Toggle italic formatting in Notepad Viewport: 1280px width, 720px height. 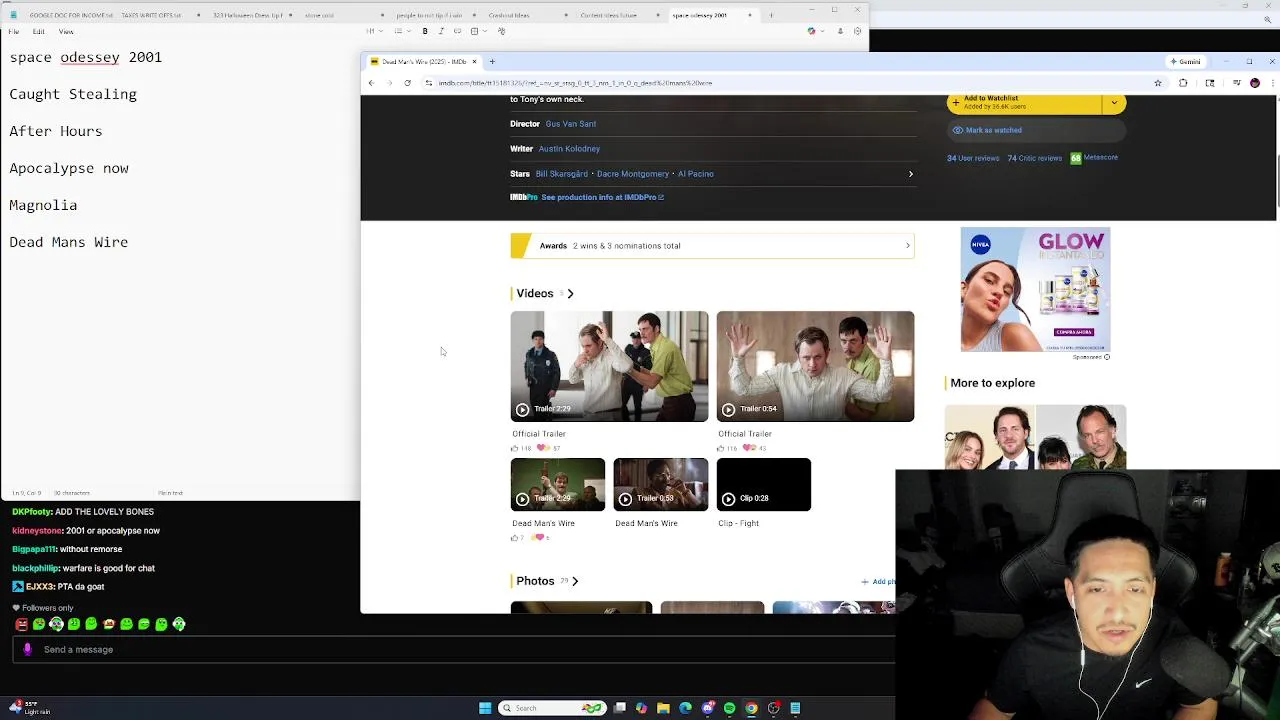point(441,31)
